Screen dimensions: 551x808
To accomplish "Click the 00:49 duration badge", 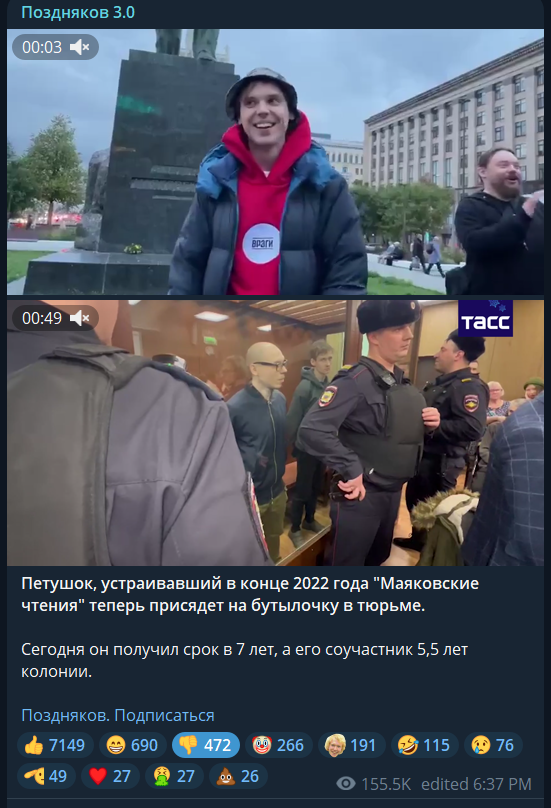I will click(42, 318).
